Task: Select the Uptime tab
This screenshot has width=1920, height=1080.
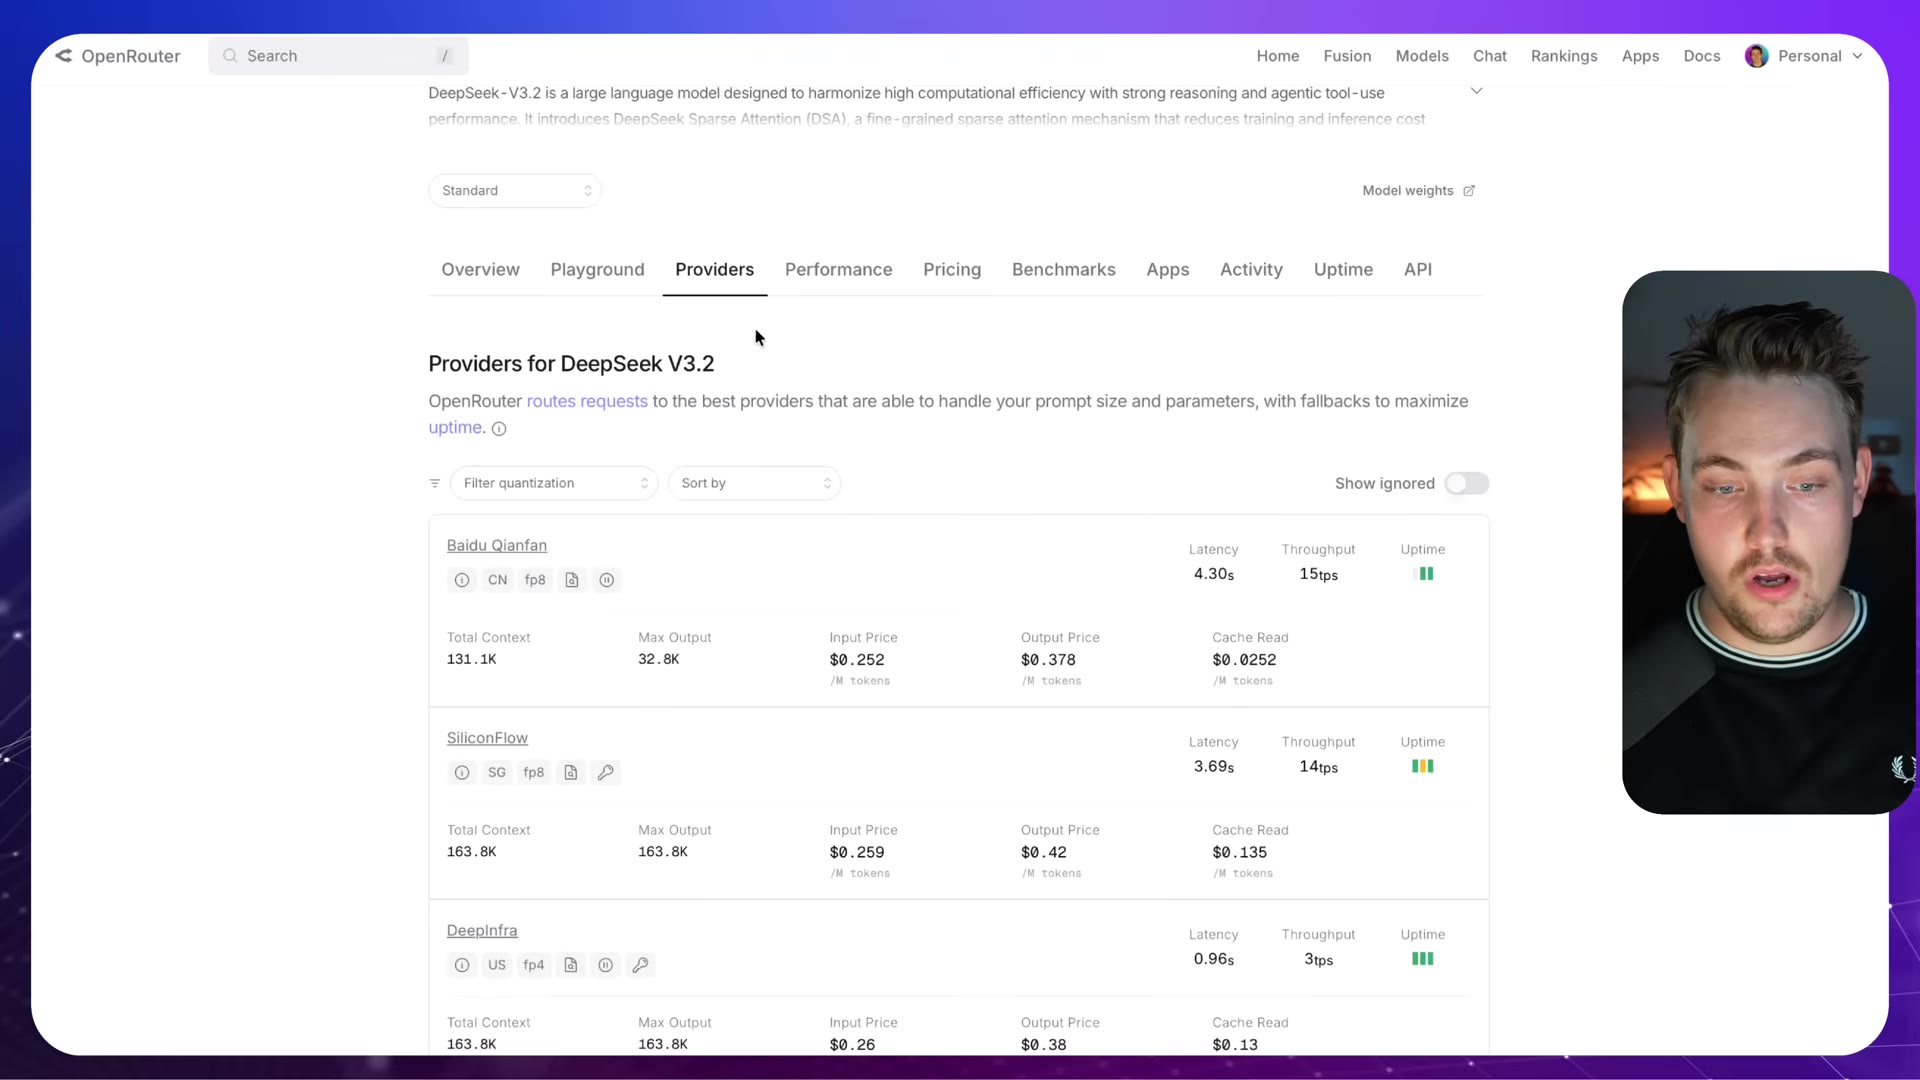Action: (x=1344, y=270)
